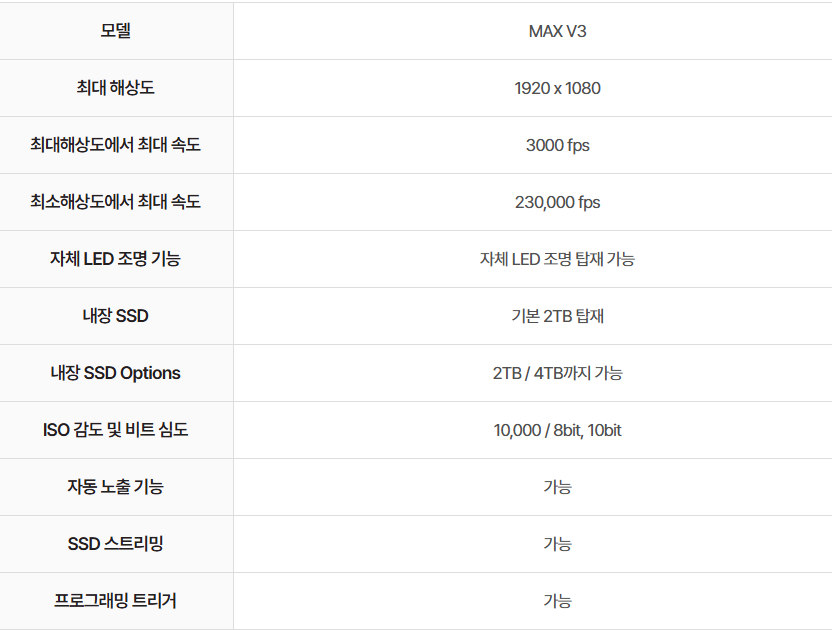
Task: Select the '2TB / 4TB까지 가능' value
Action: (x=557, y=373)
